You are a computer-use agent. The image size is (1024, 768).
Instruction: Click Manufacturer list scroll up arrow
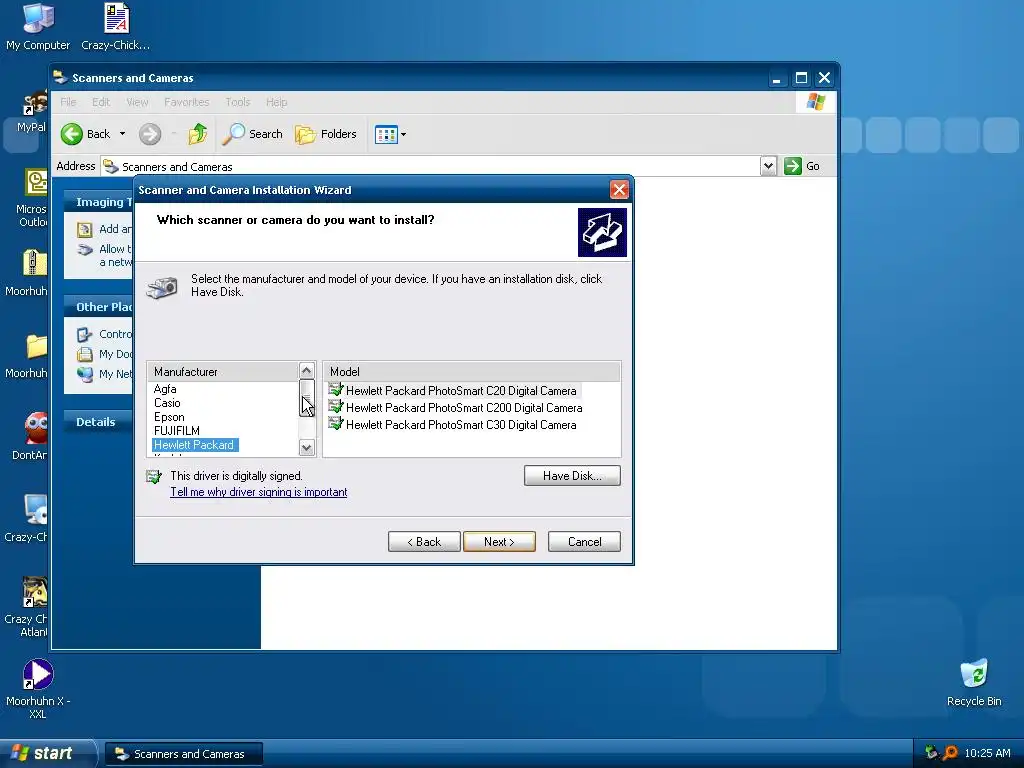[x=306, y=371]
